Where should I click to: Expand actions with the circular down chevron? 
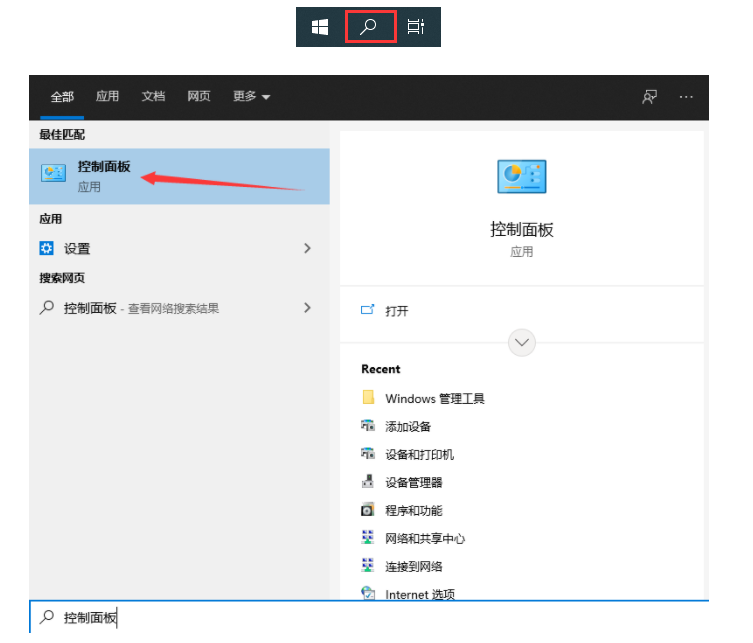click(521, 343)
